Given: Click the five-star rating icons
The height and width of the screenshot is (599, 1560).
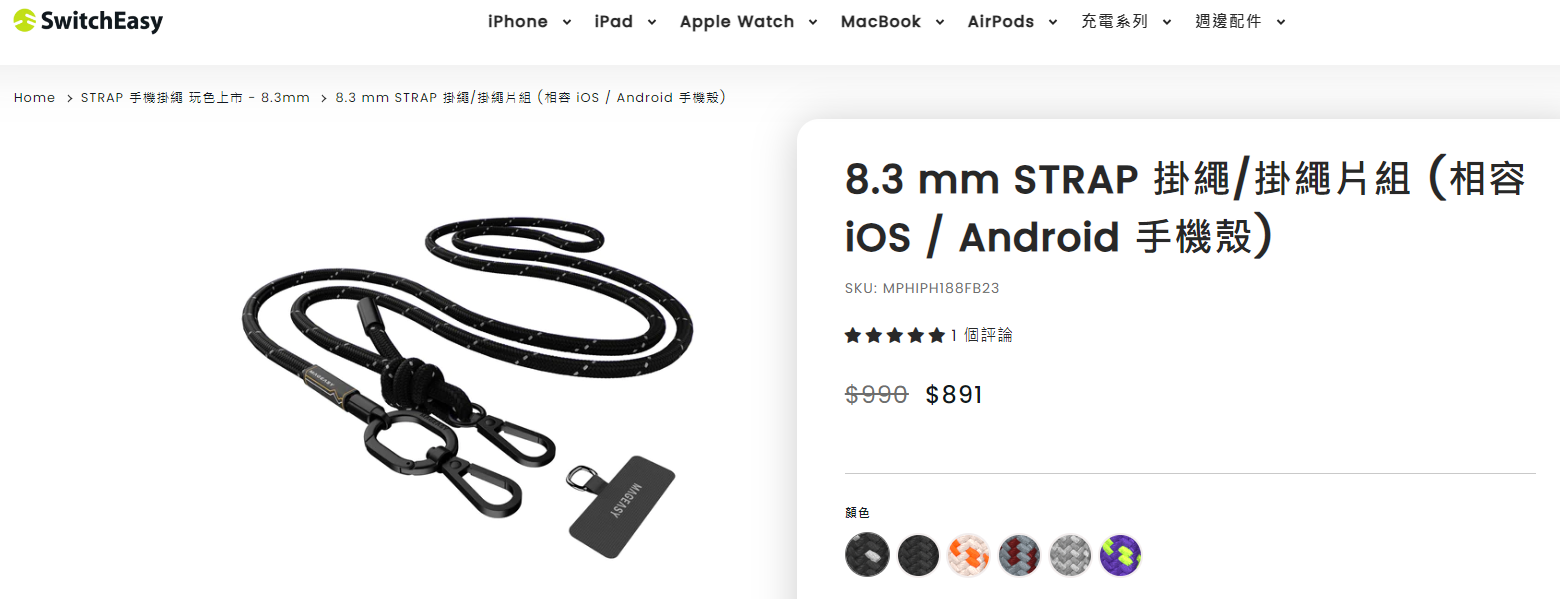Looking at the screenshot, I should (x=895, y=335).
